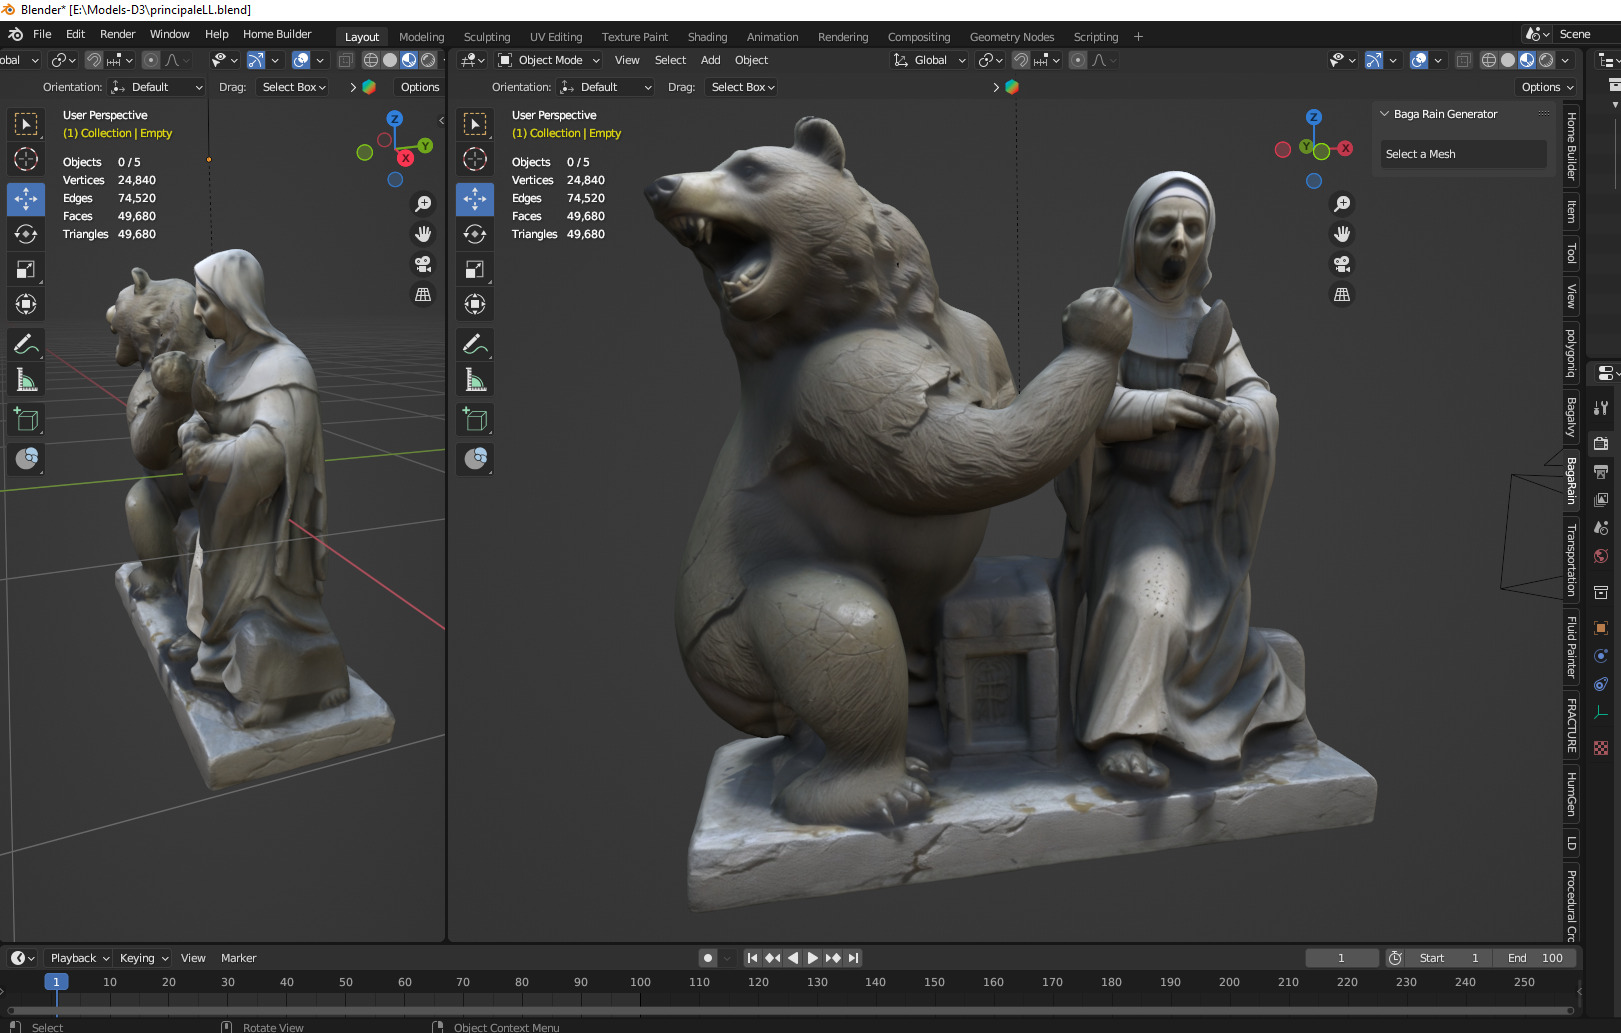The height and width of the screenshot is (1033, 1621).
Task: Open right viewport Options dropdown
Action: pos(1547,87)
